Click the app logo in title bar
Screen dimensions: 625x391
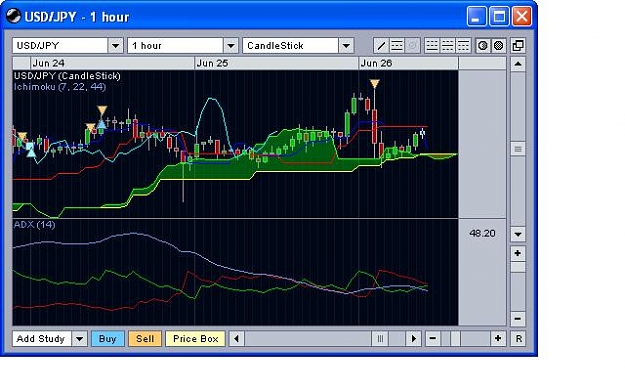click(x=14, y=16)
